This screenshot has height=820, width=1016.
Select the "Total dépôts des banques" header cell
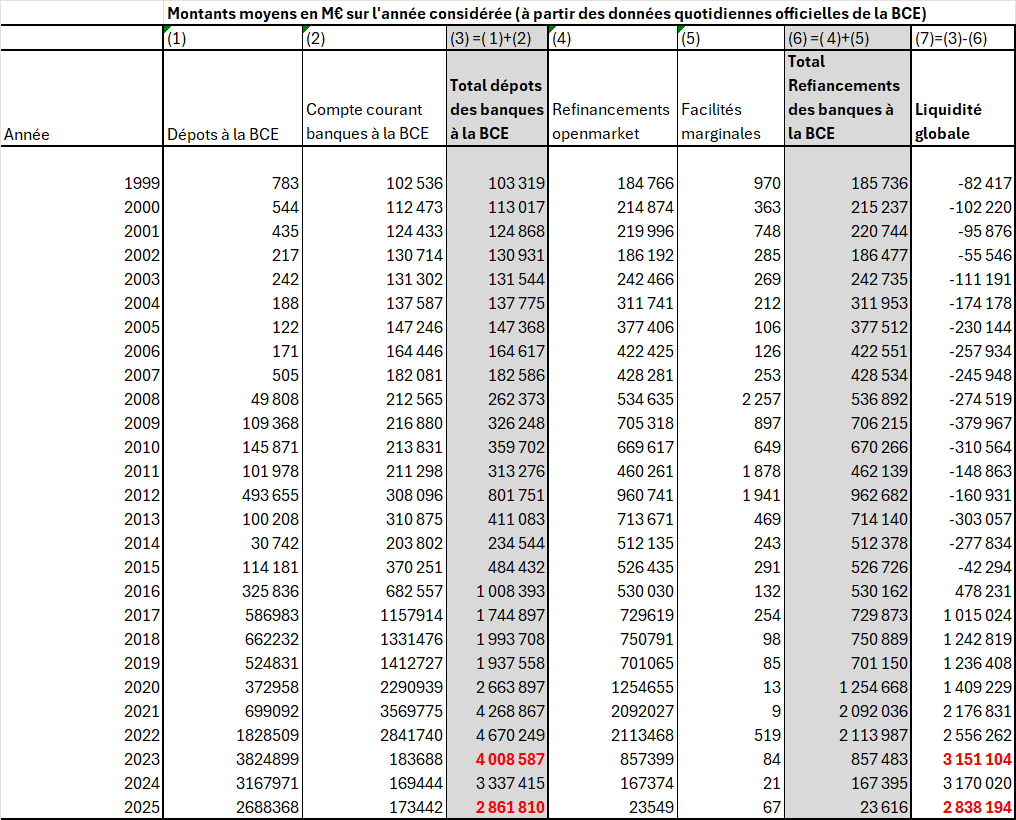click(496, 109)
